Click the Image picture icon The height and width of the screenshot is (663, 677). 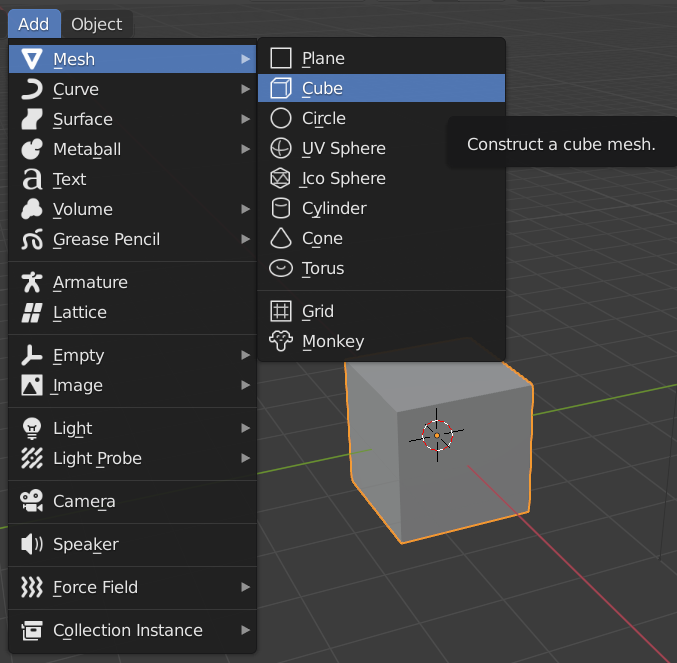[32, 385]
